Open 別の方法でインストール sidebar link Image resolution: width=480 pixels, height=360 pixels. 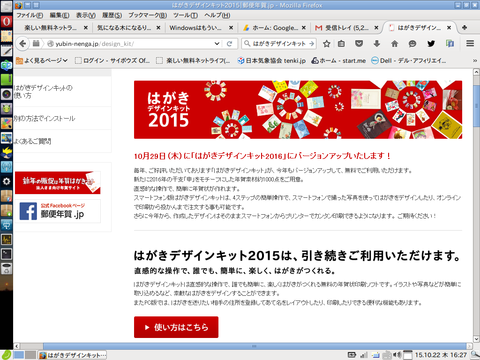(x=44, y=118)
